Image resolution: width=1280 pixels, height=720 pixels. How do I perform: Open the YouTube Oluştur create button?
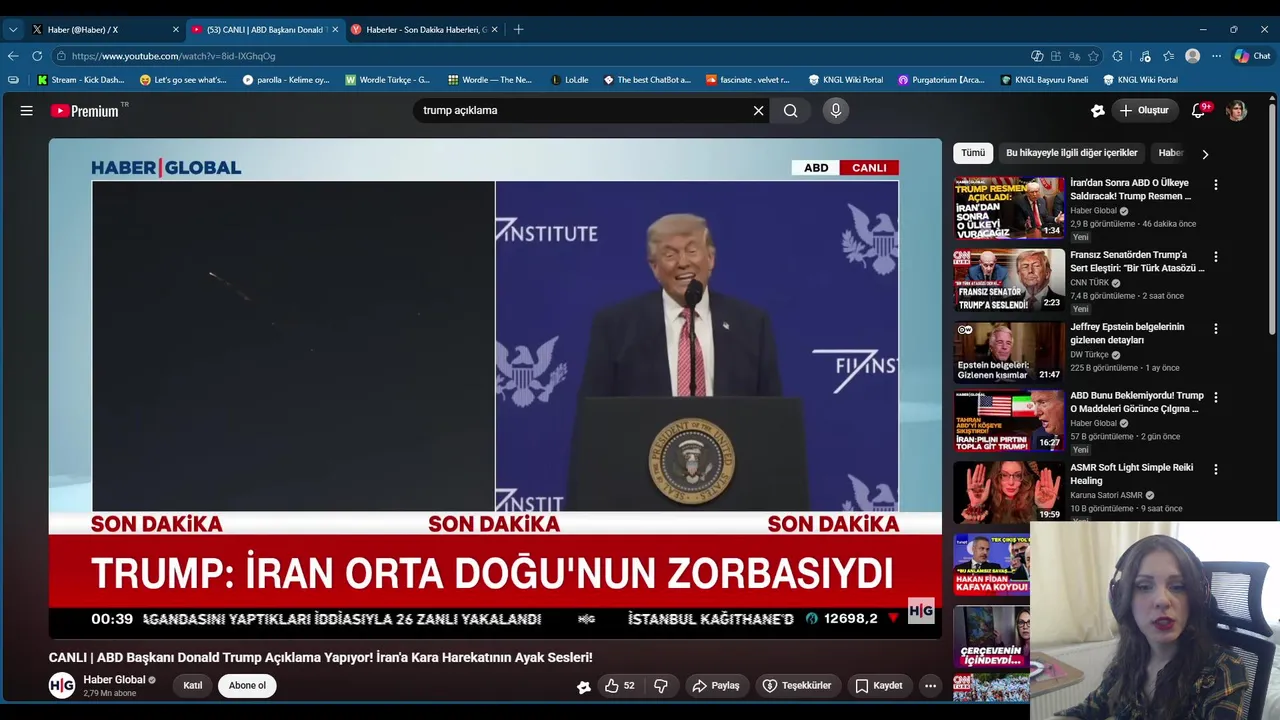[1144, 111]
